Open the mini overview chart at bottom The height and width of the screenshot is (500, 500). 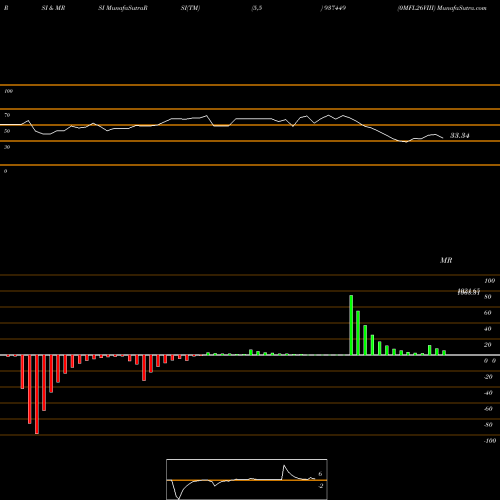[x=247, y=479]
